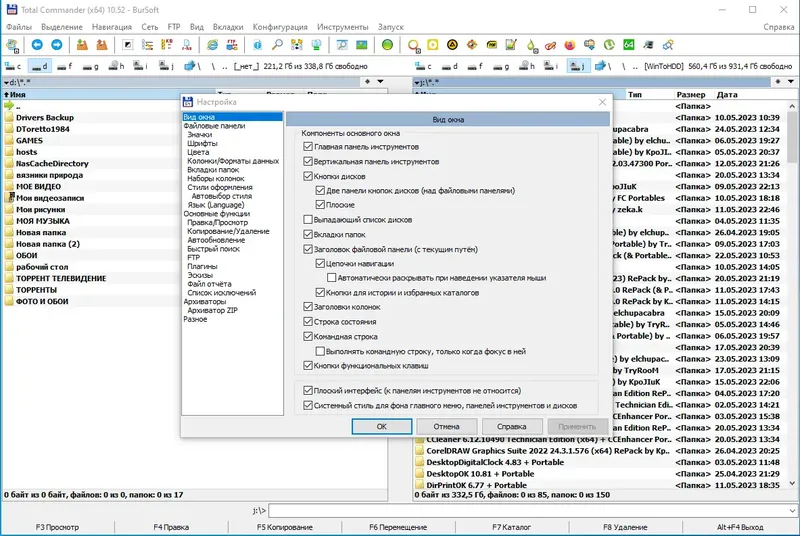Viewport: 800px width, 536px height.
Task: Open left panel favorites asterisk button
Action: (x=368, y=82)
